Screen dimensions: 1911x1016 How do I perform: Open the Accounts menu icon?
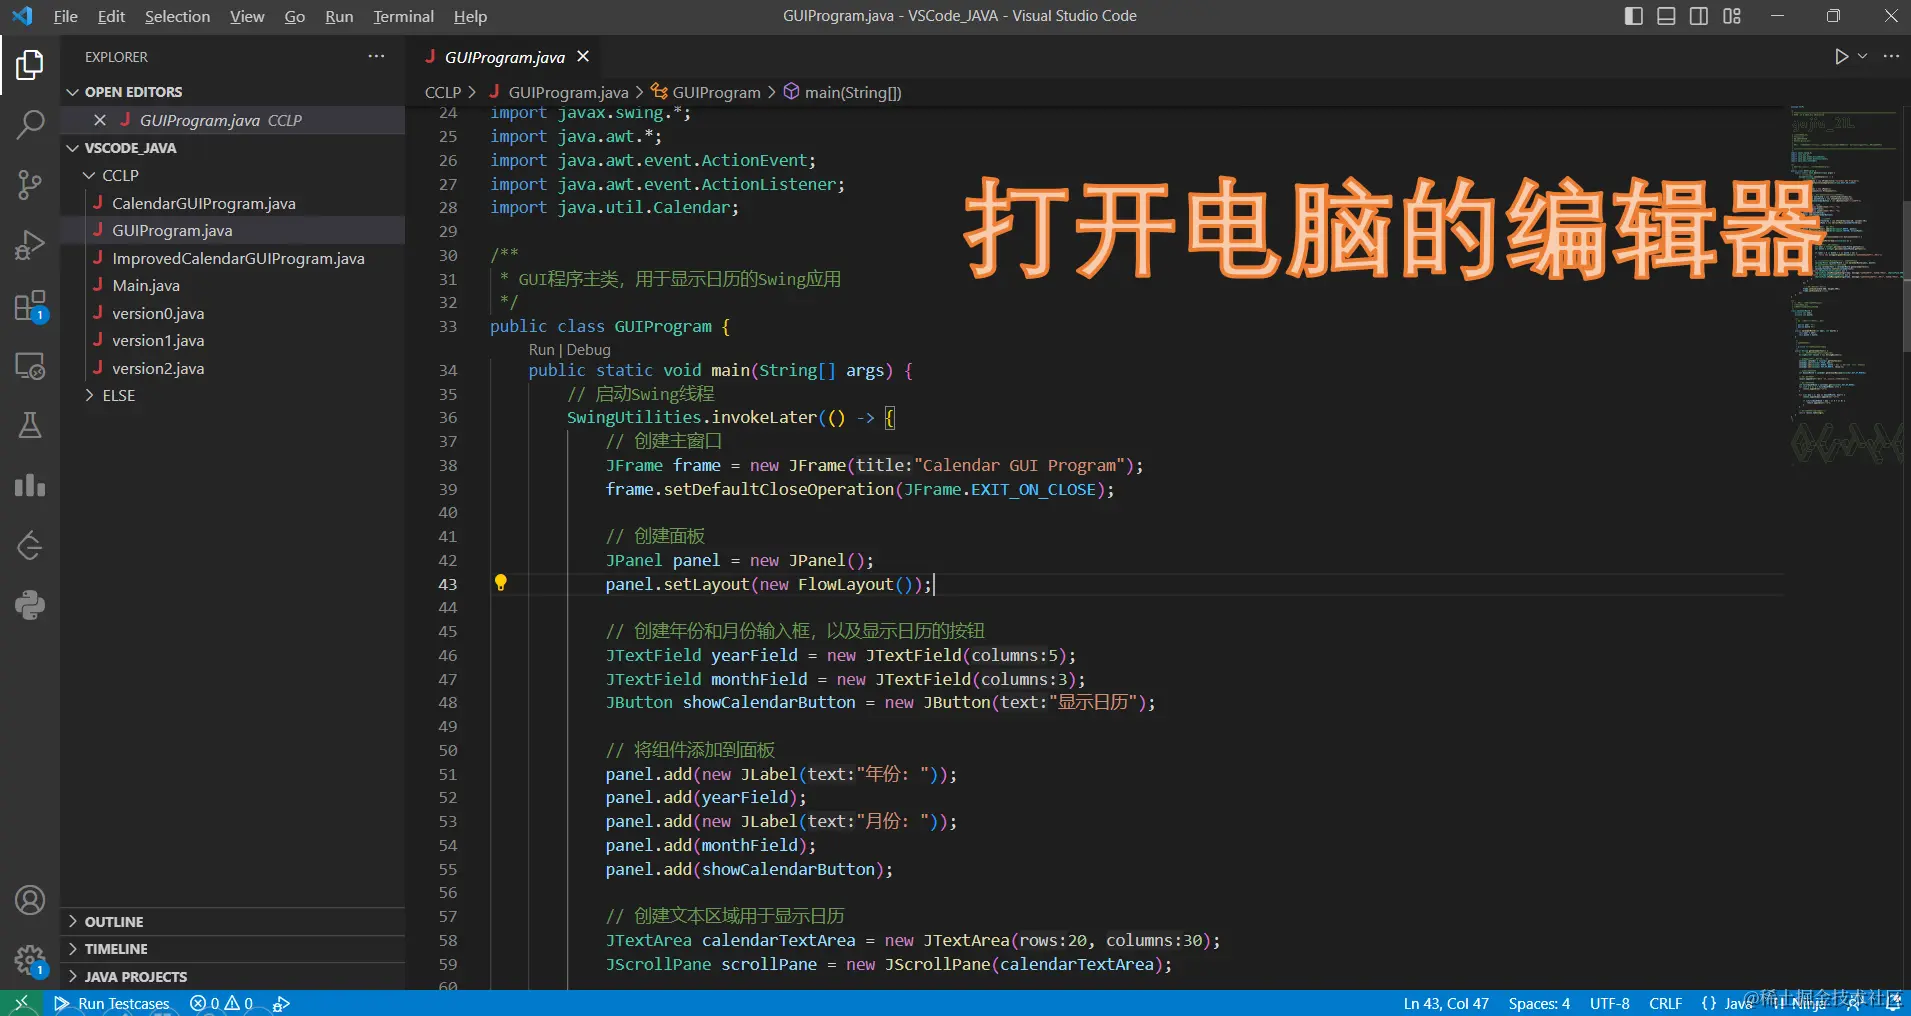(x=30, y=900)
